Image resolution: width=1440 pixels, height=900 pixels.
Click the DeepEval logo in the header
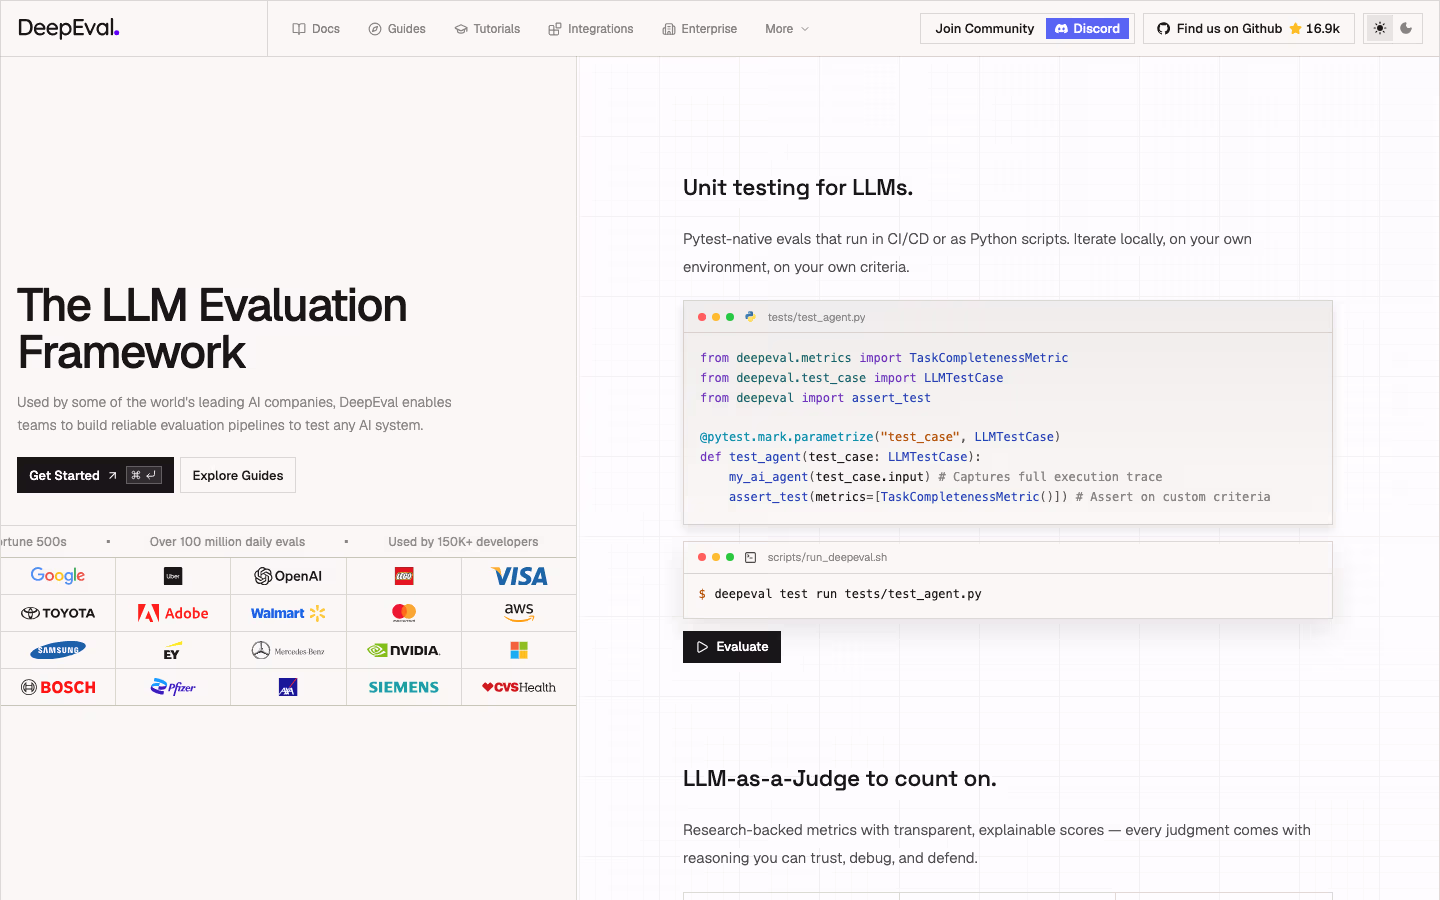click(x=68, y=28)
